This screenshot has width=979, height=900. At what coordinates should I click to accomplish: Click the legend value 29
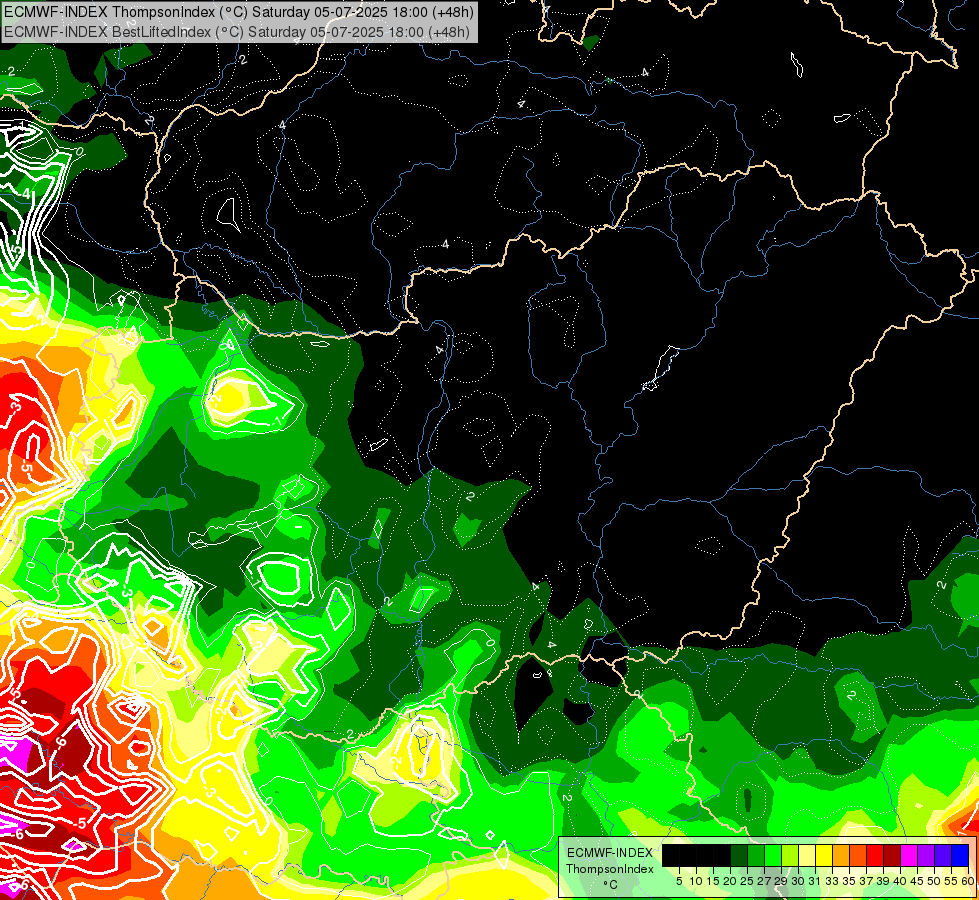click(780, 881)
